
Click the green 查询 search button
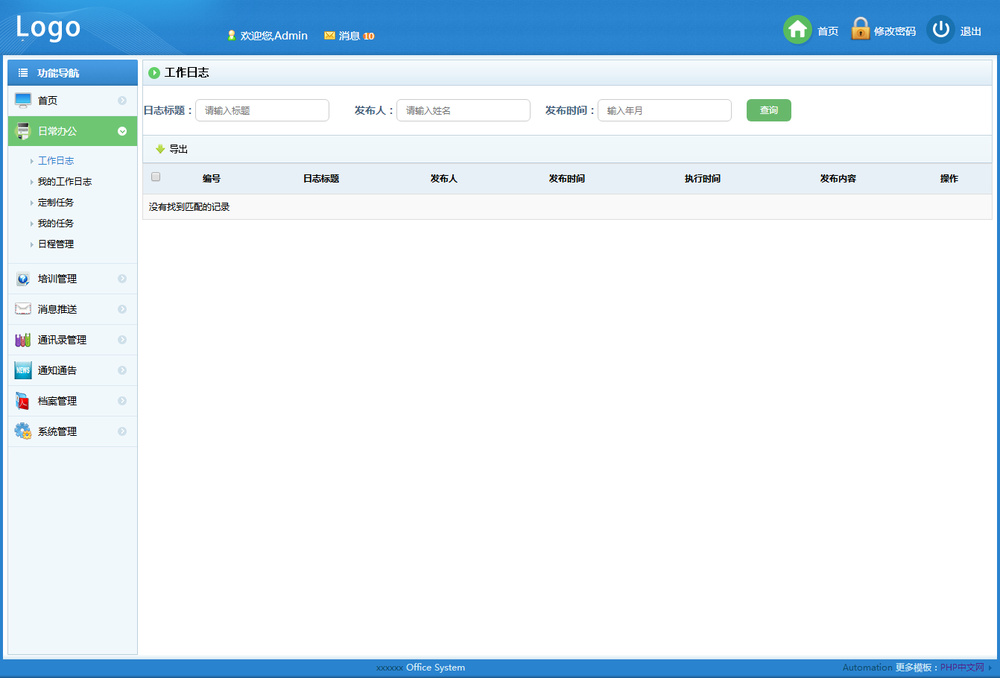click(x=768, y=110)
